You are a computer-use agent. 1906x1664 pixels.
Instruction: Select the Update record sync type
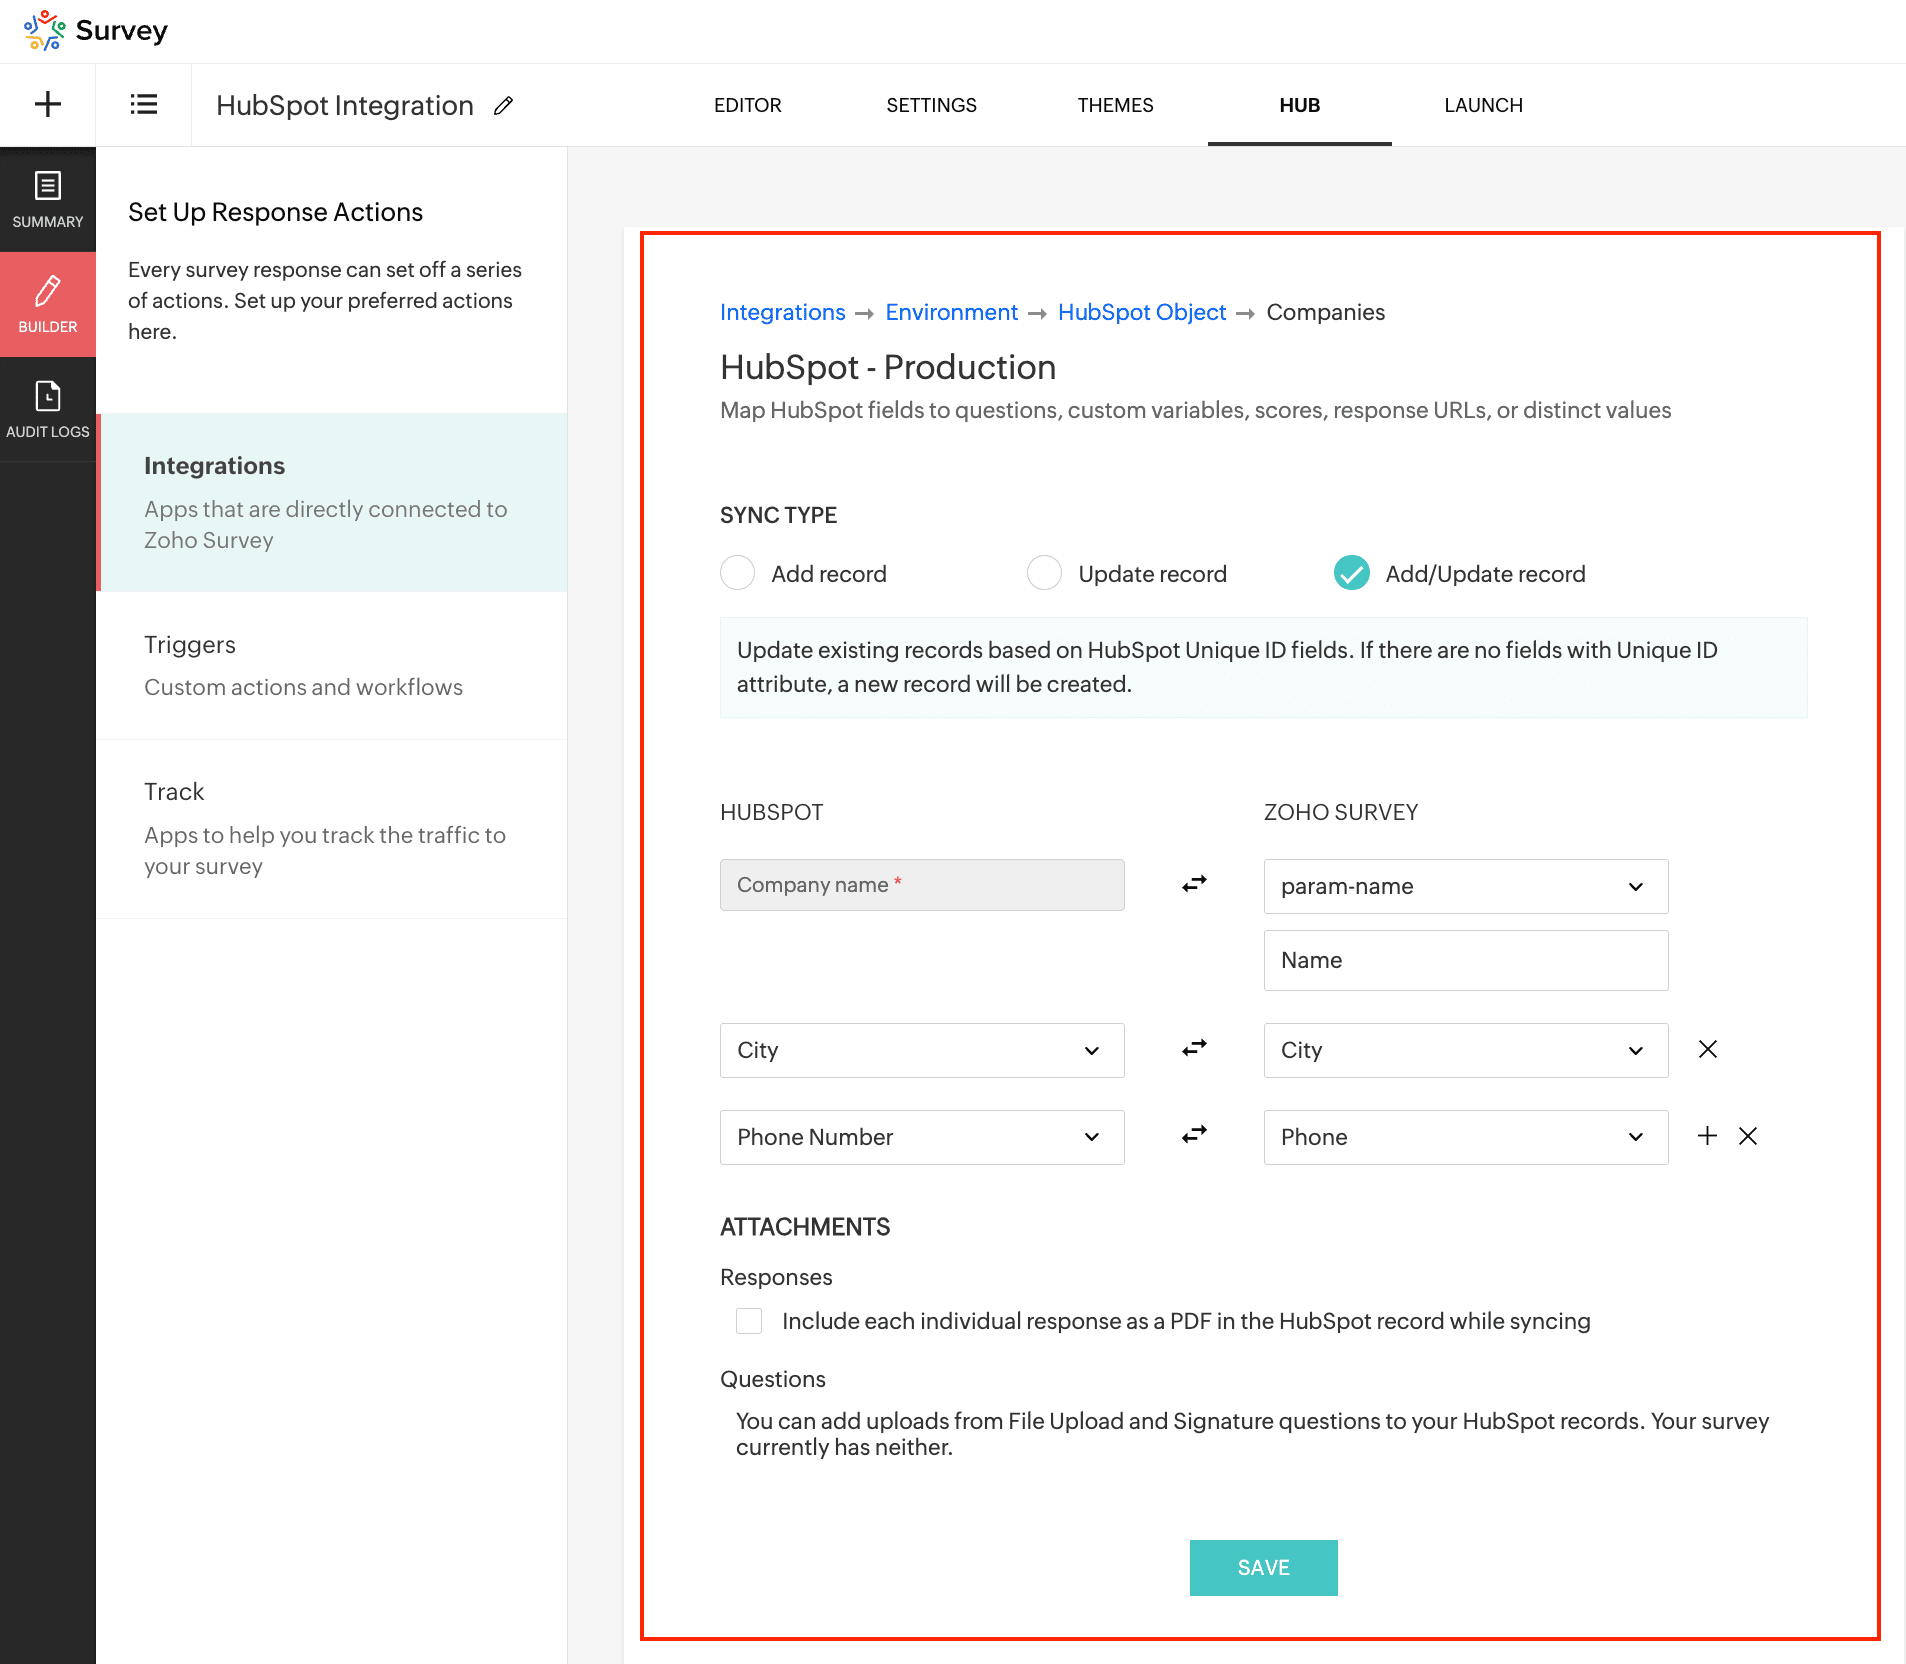pos(1045,573)
